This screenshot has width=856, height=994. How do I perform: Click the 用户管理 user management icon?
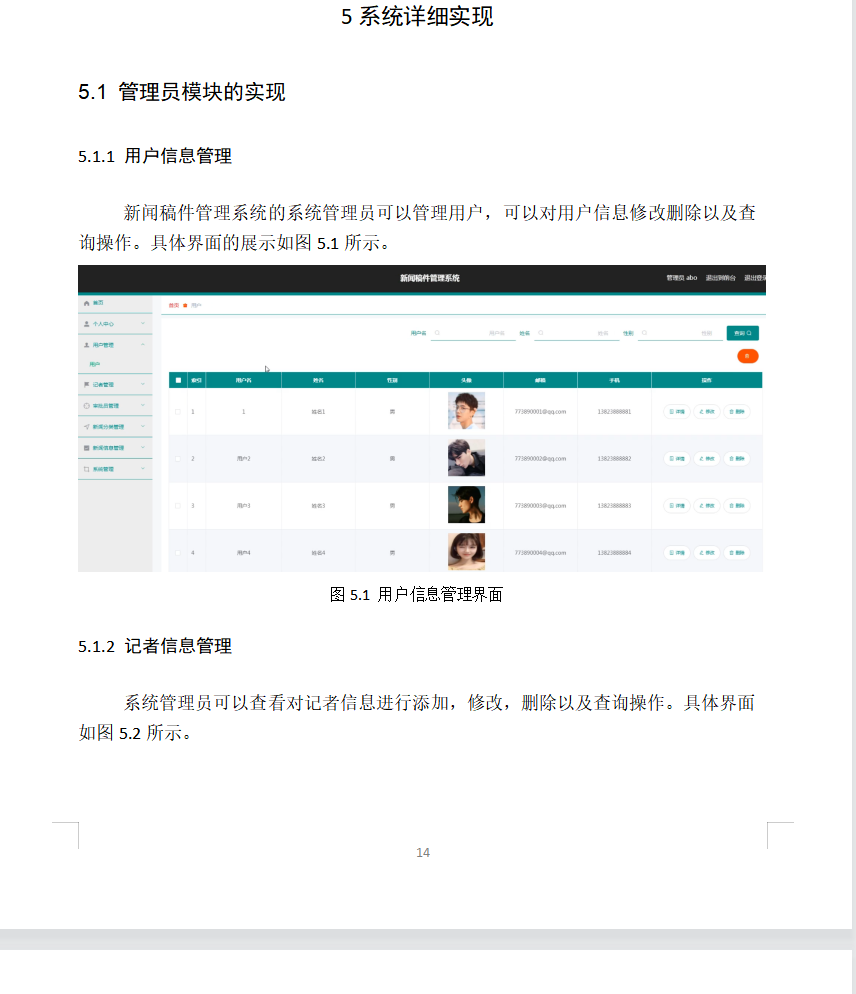pyautogui.click(x=86, y=344)
